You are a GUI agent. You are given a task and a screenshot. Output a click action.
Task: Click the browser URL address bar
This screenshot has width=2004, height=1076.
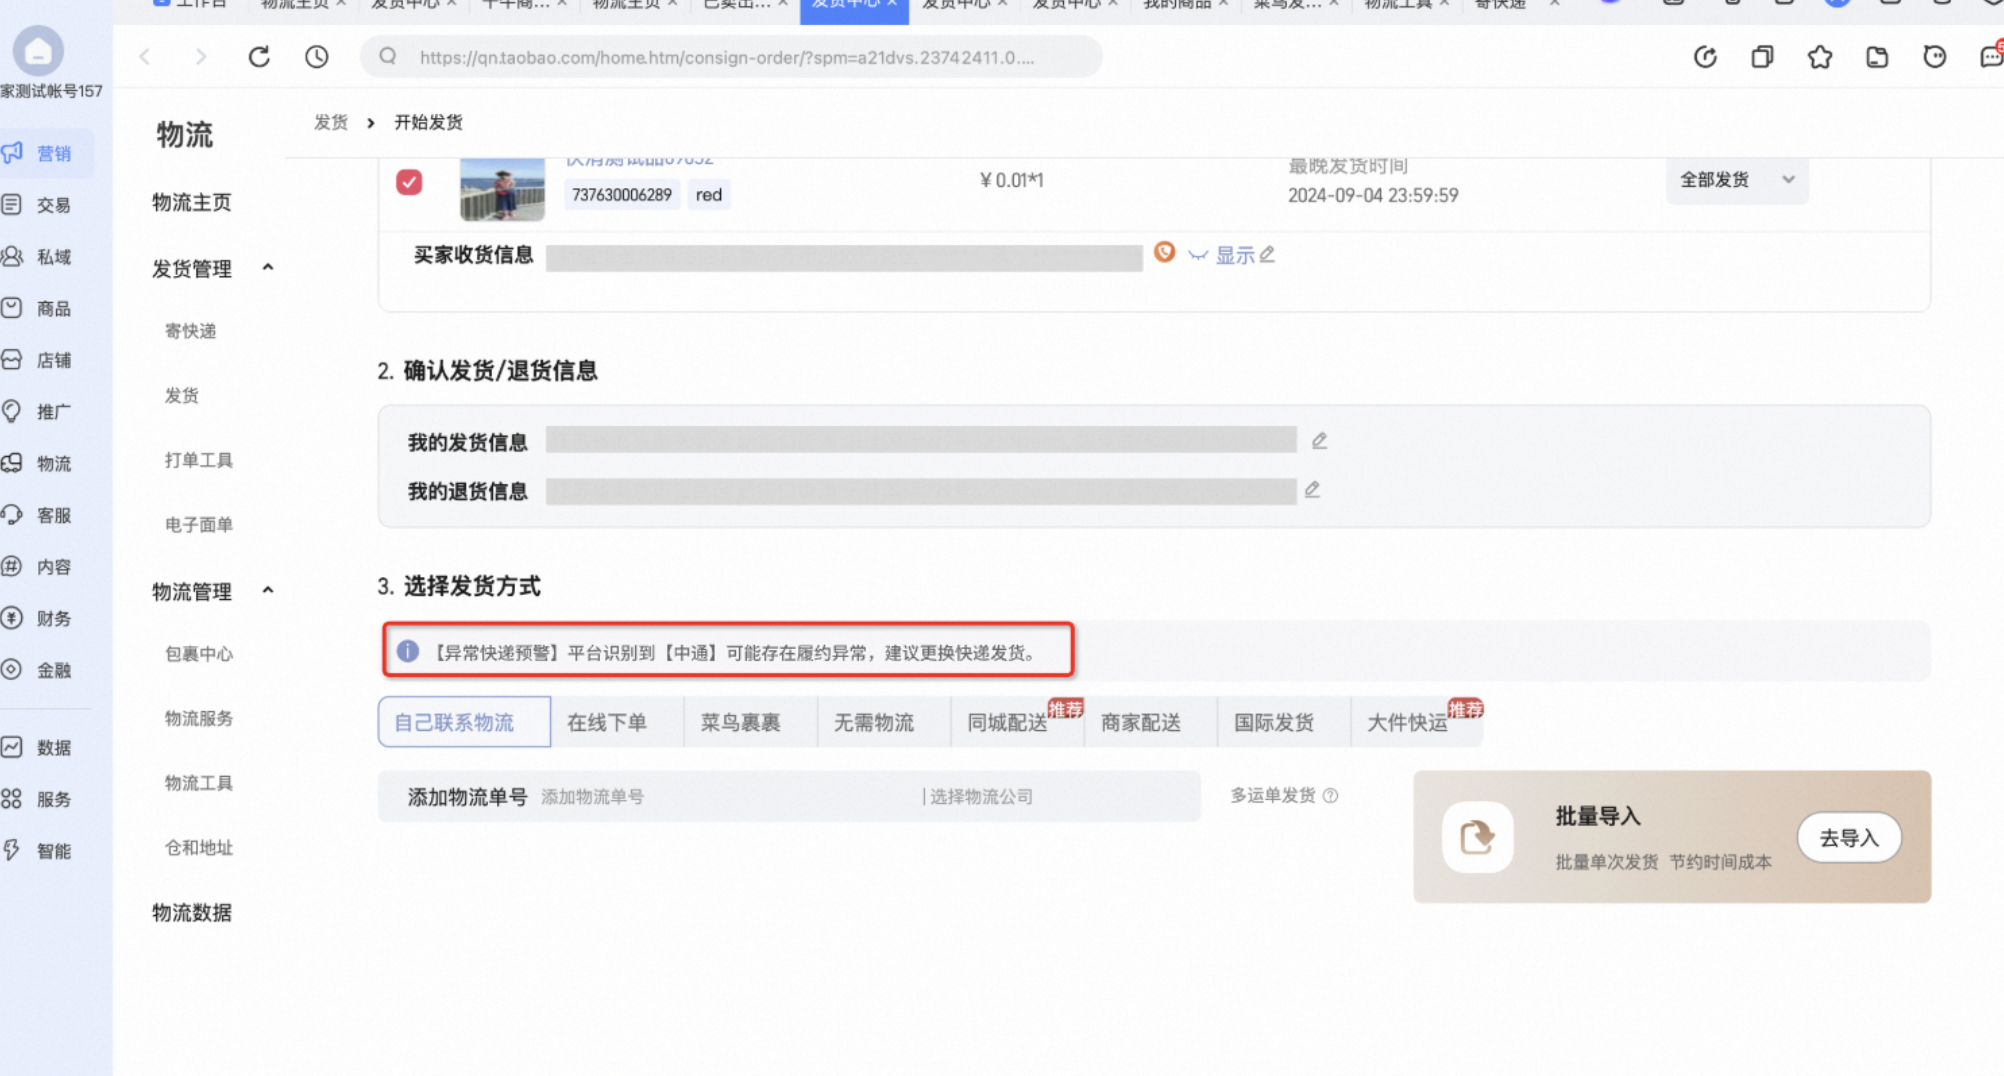tap(731, 57)
